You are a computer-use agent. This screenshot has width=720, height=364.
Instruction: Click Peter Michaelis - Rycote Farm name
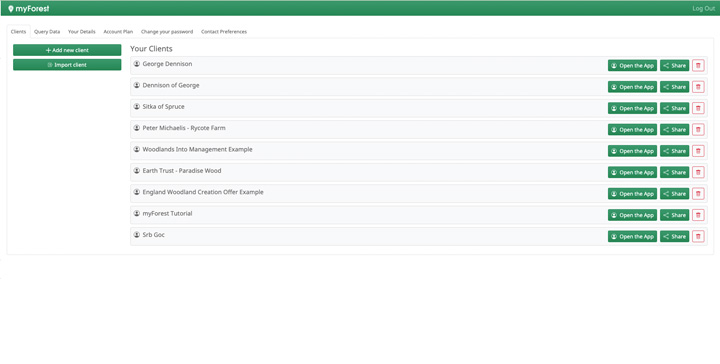184,128
